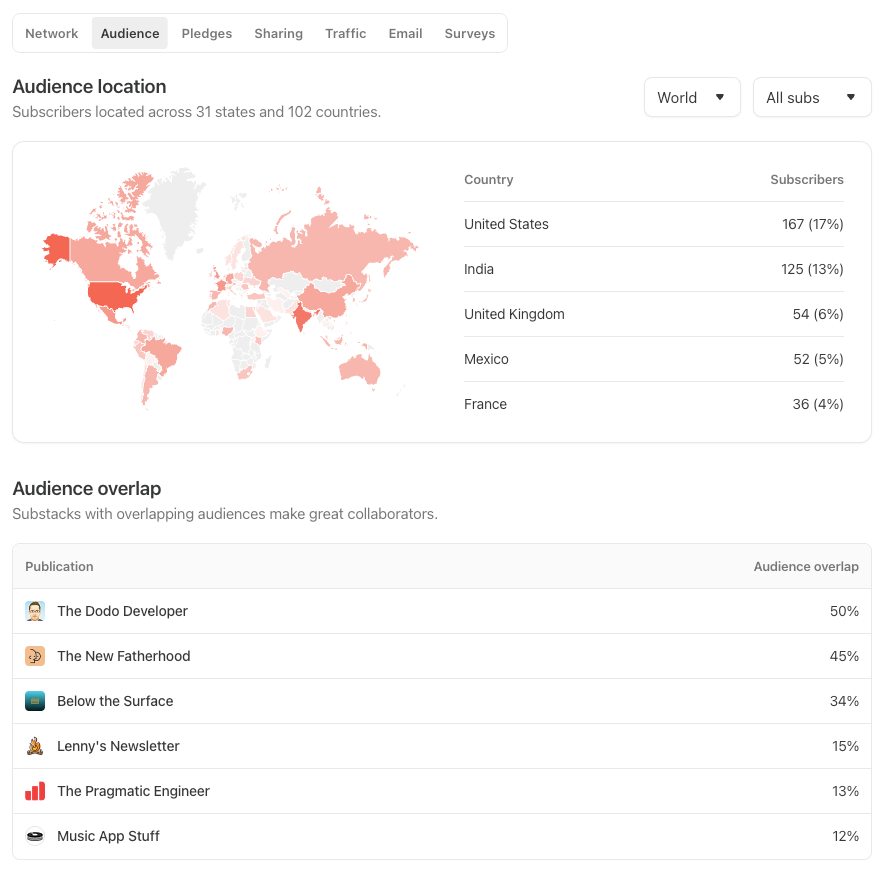Go to the Traffic tab
Viewport: 883px width, 874px height.
tap(345, 33)
